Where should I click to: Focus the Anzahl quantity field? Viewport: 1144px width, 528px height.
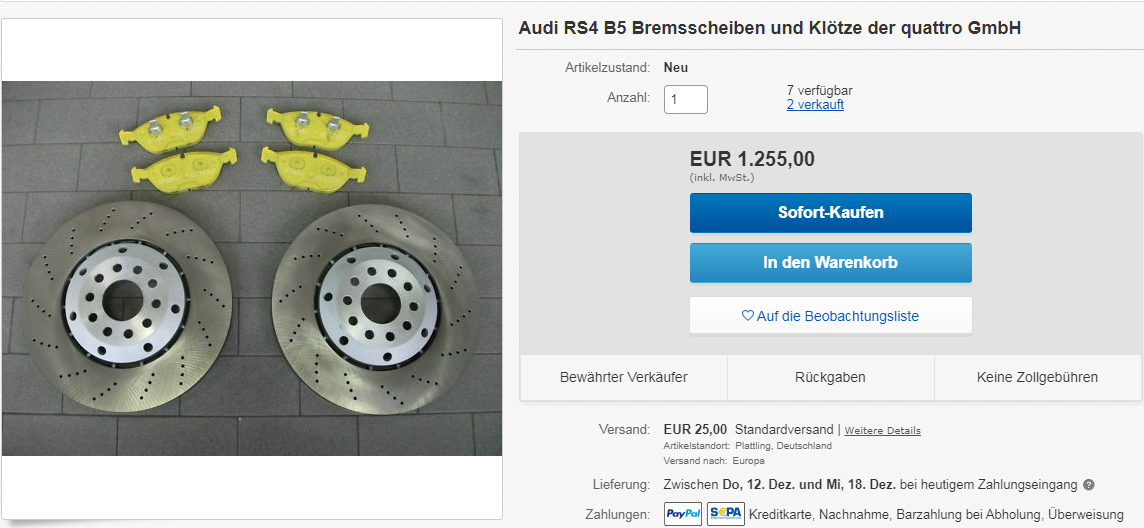point(686,99)
